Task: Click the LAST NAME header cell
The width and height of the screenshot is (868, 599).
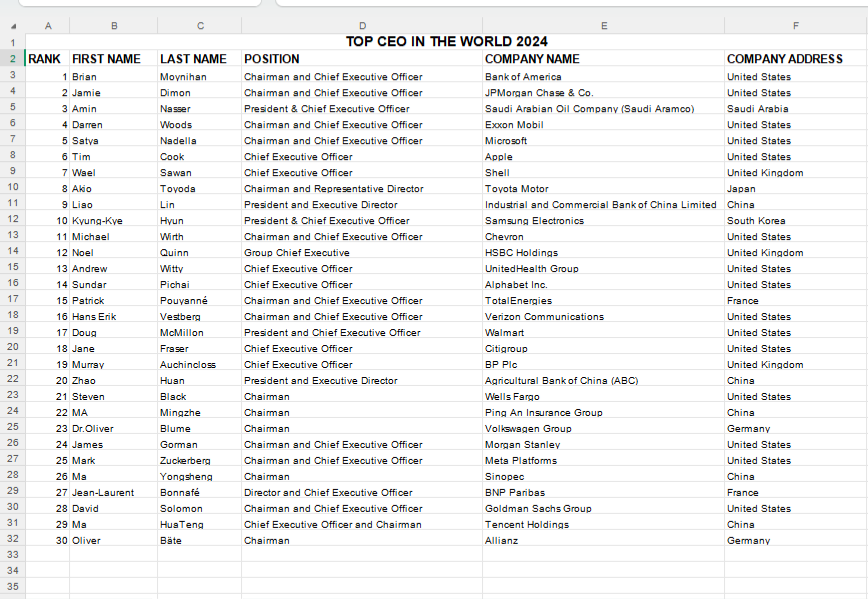Action: click(x=200, y=59)
